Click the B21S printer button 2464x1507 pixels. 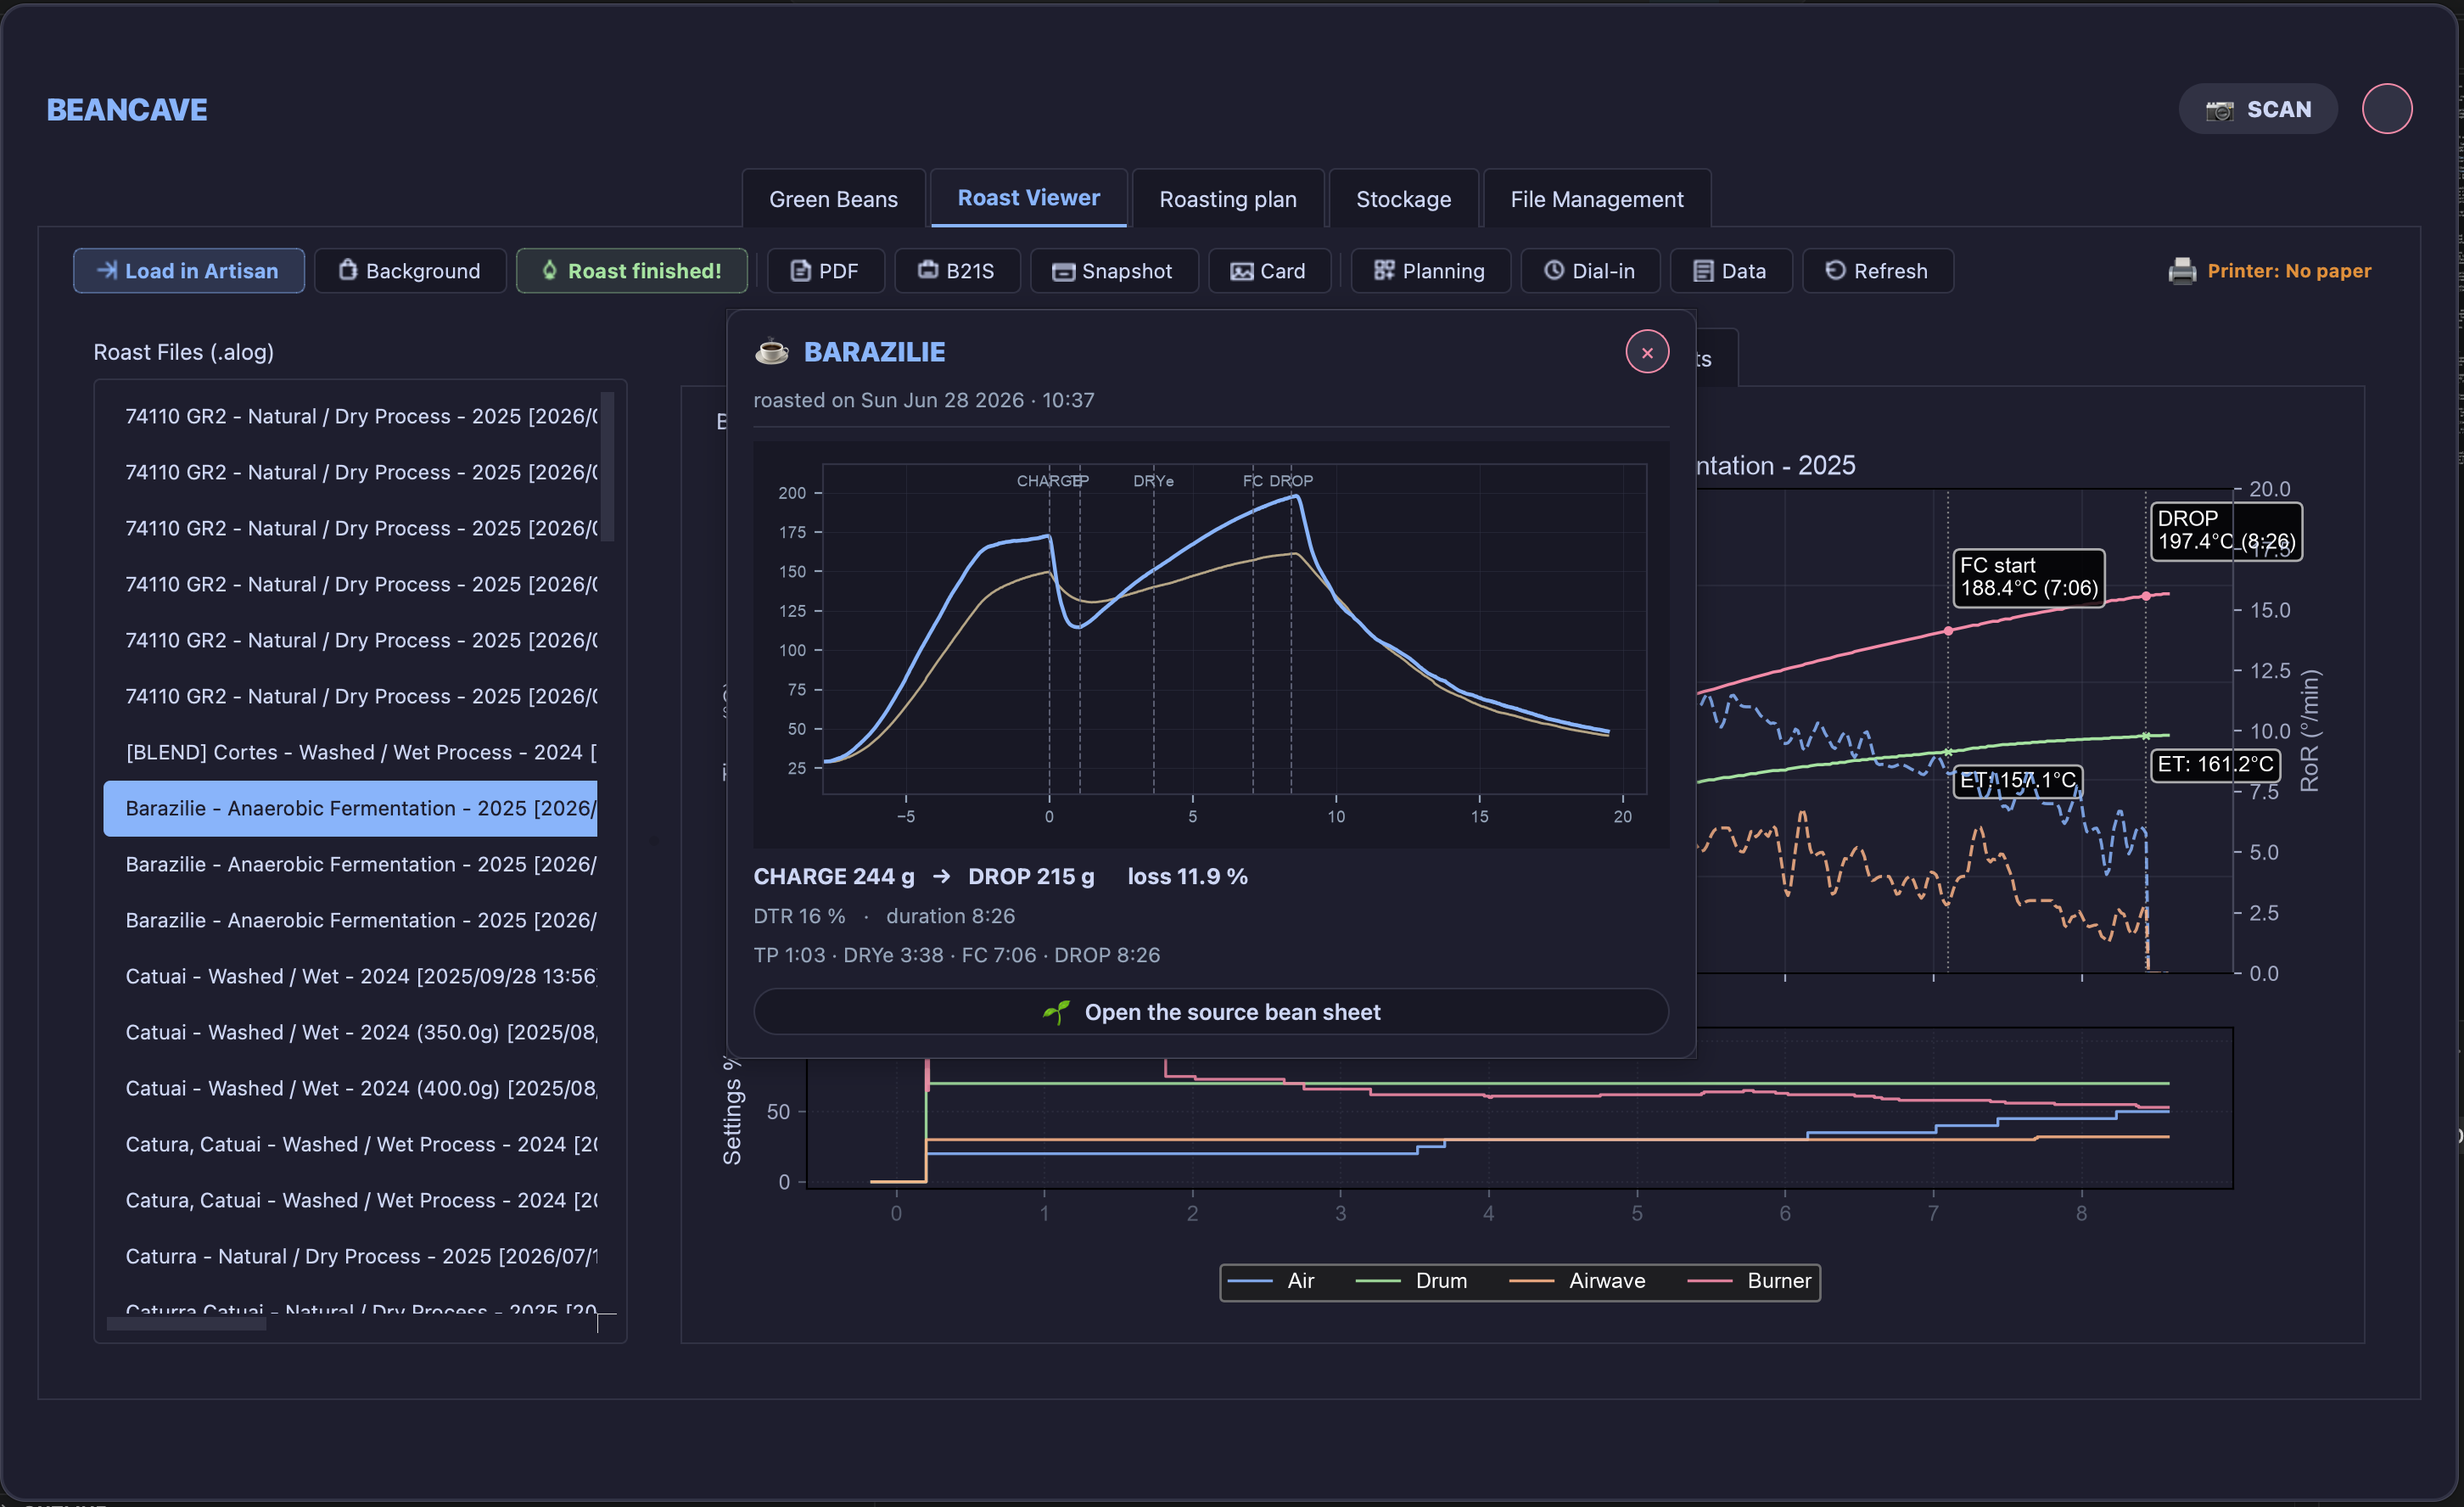(x=957, y=271)
